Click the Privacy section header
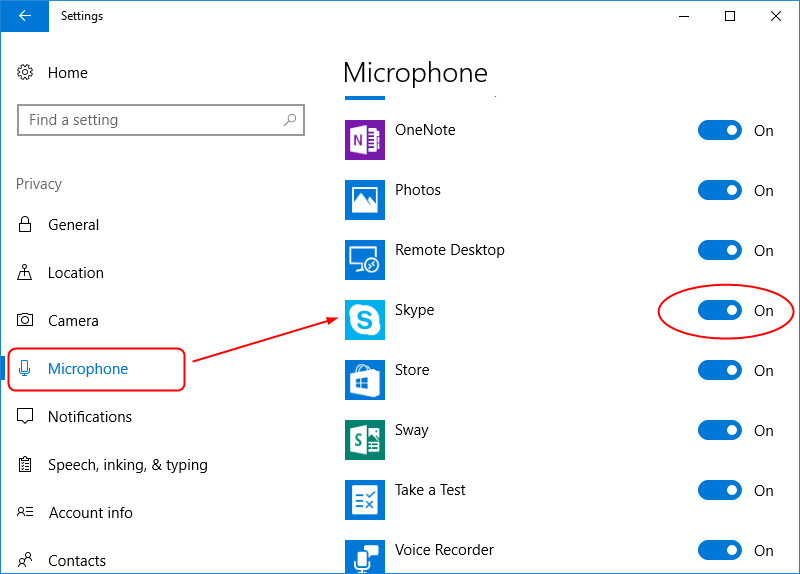800x574 pixels. [x=39, y=184]
